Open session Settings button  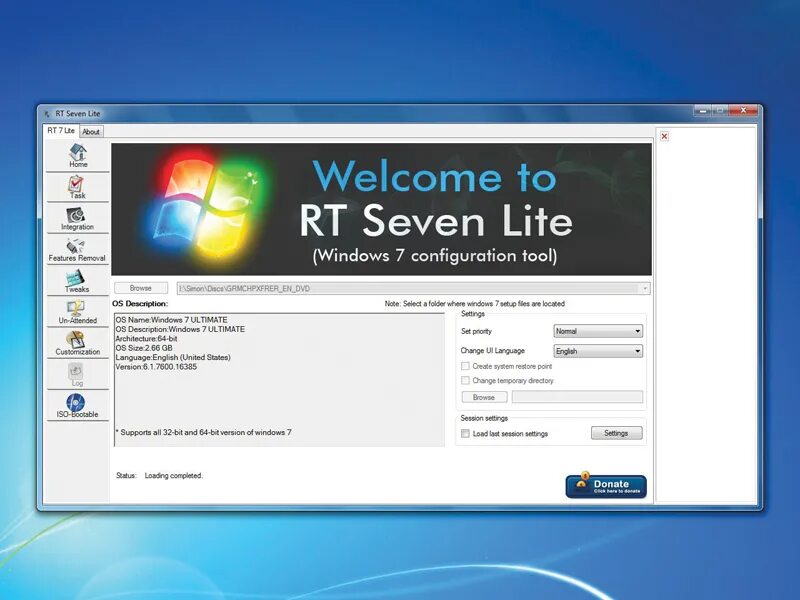tap(616, 433)
